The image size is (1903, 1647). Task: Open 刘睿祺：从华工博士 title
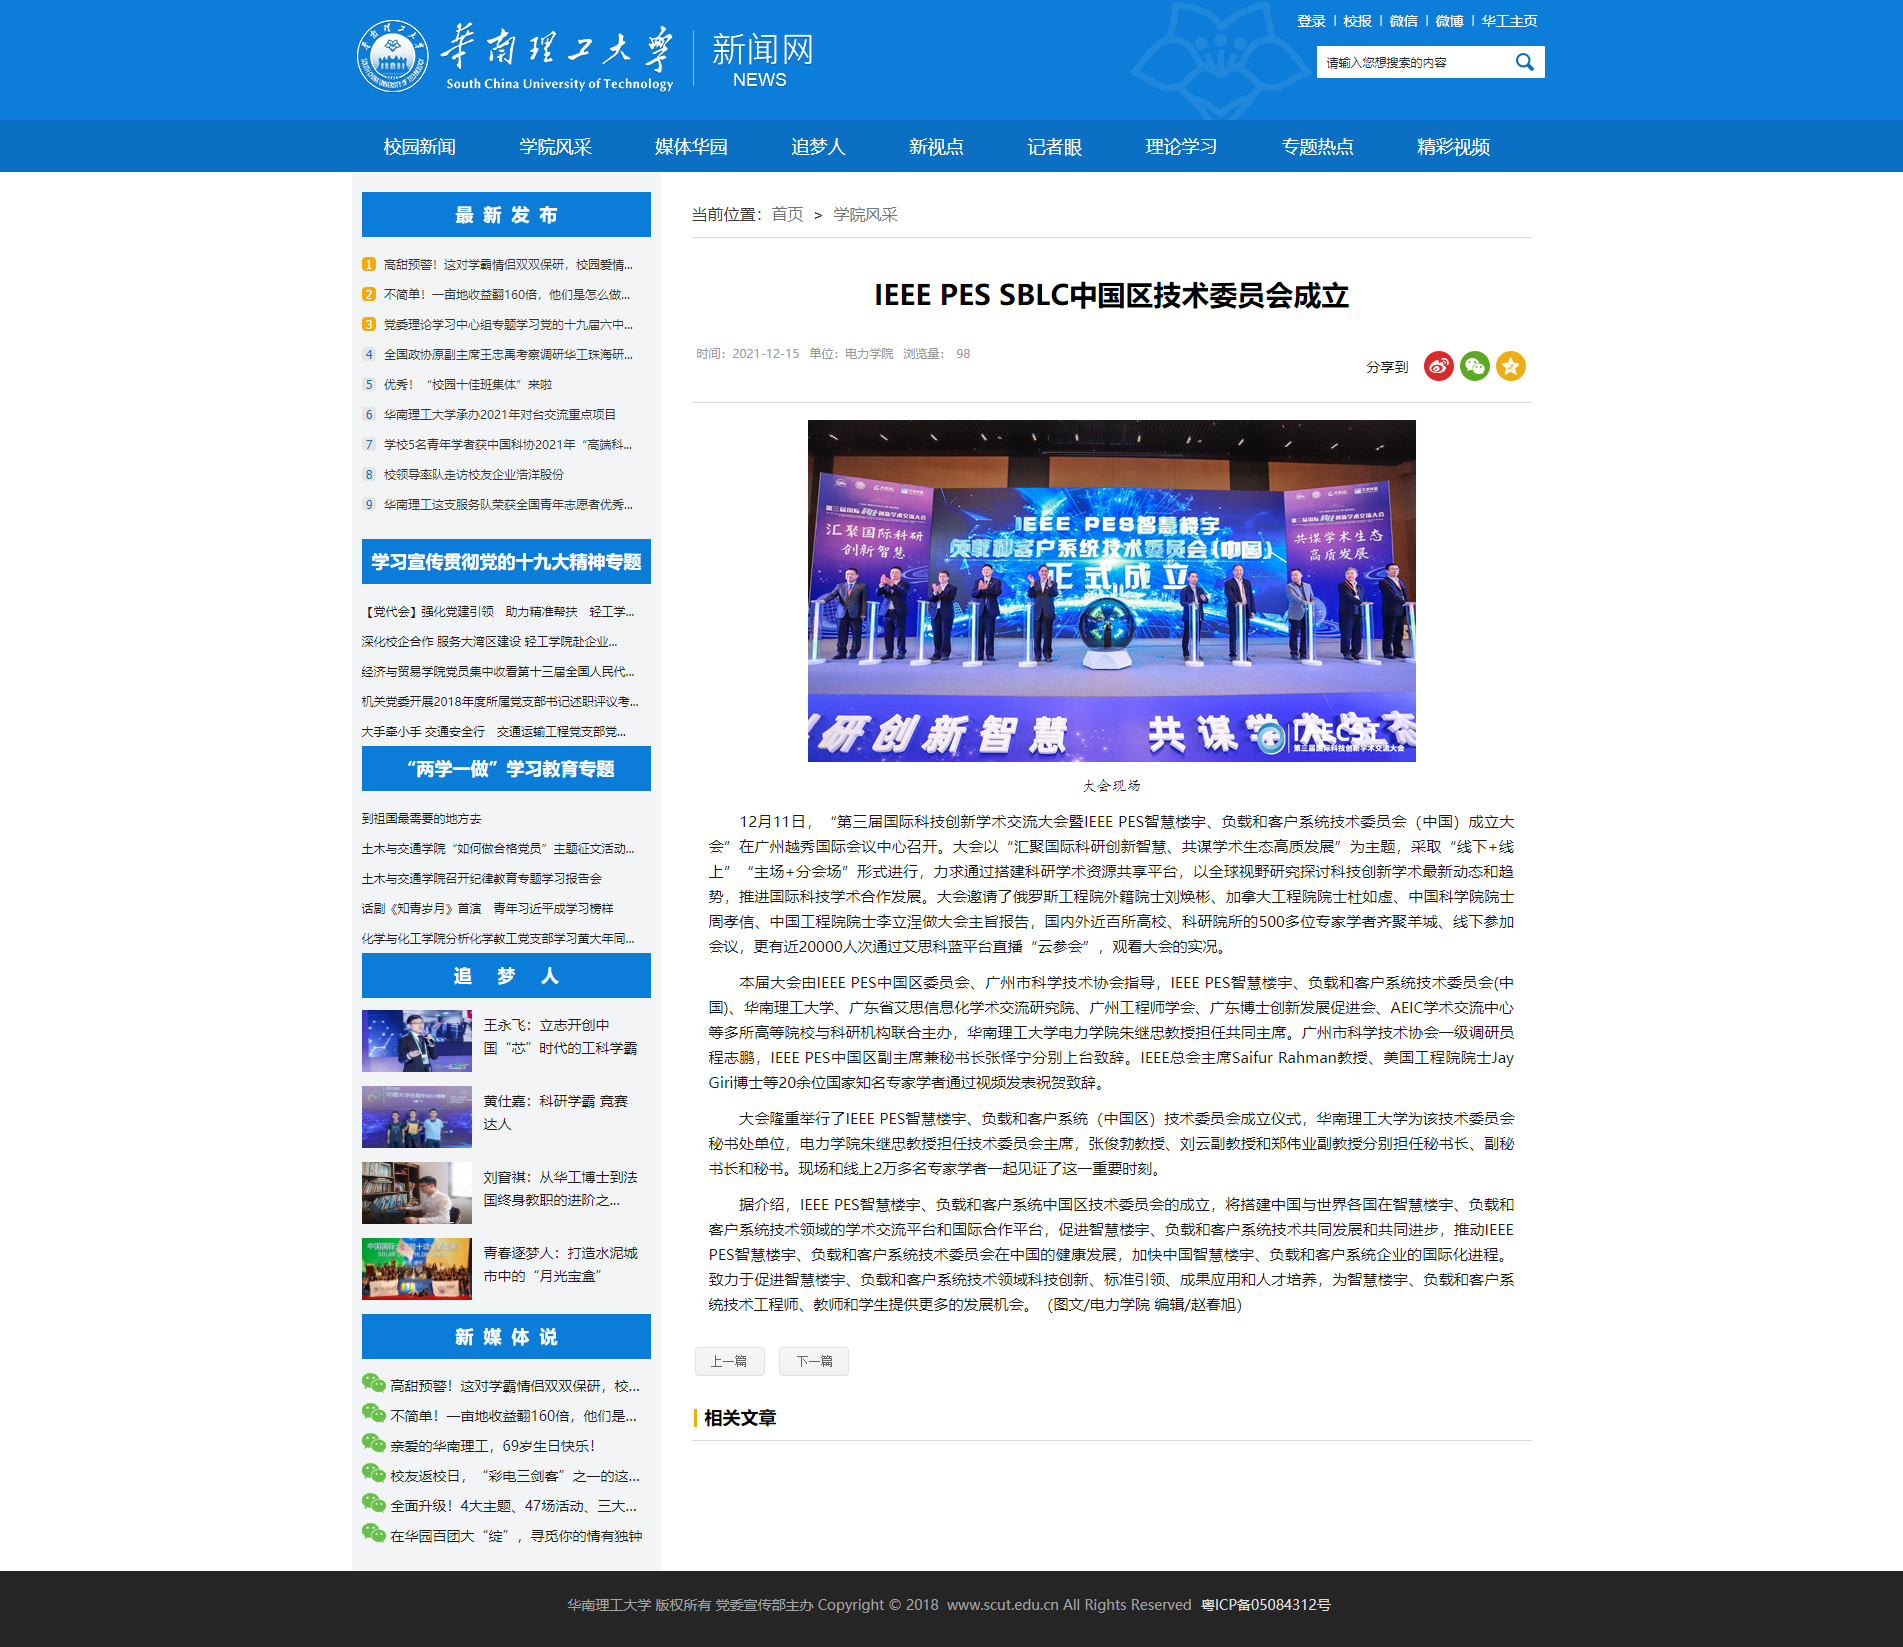click(560, 1189)
